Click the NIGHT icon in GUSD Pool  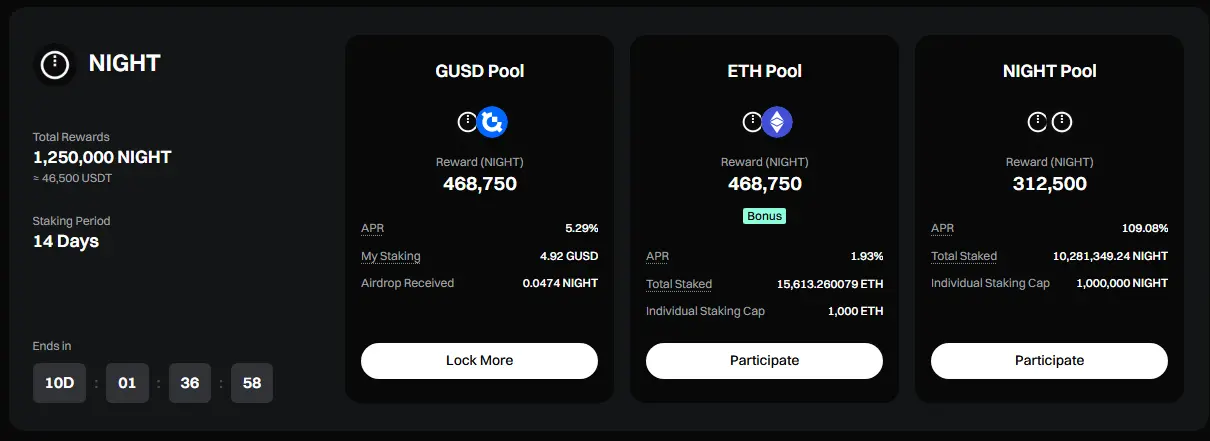466,122
